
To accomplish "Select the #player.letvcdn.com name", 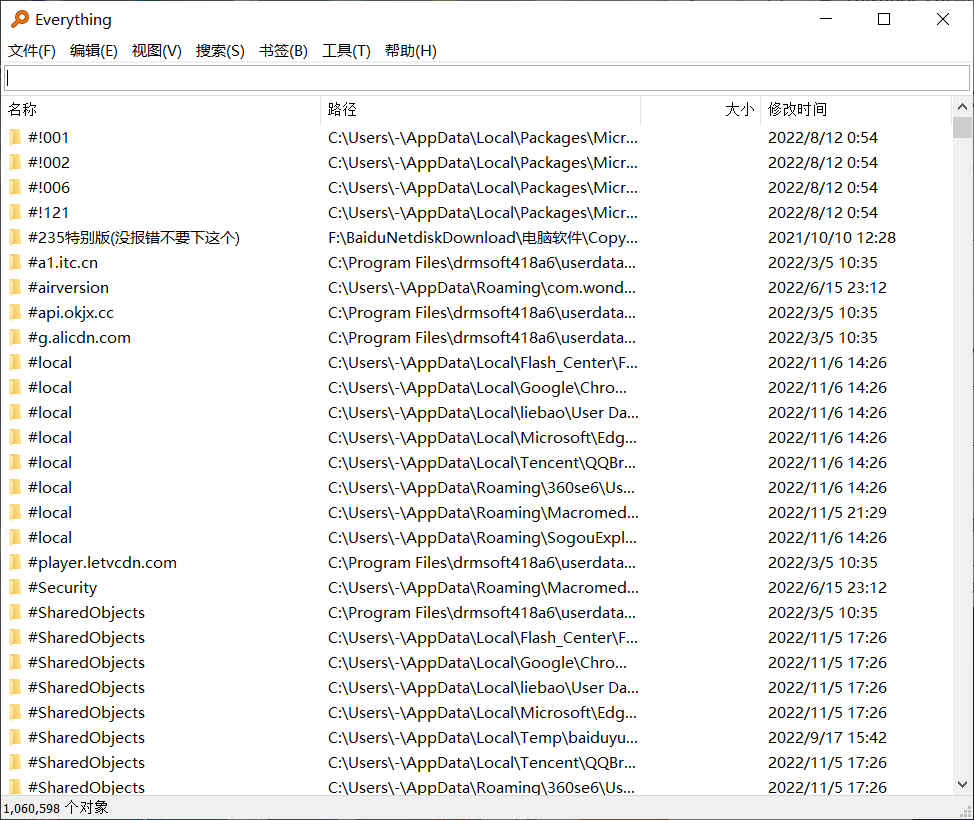I will coord(102,562).
